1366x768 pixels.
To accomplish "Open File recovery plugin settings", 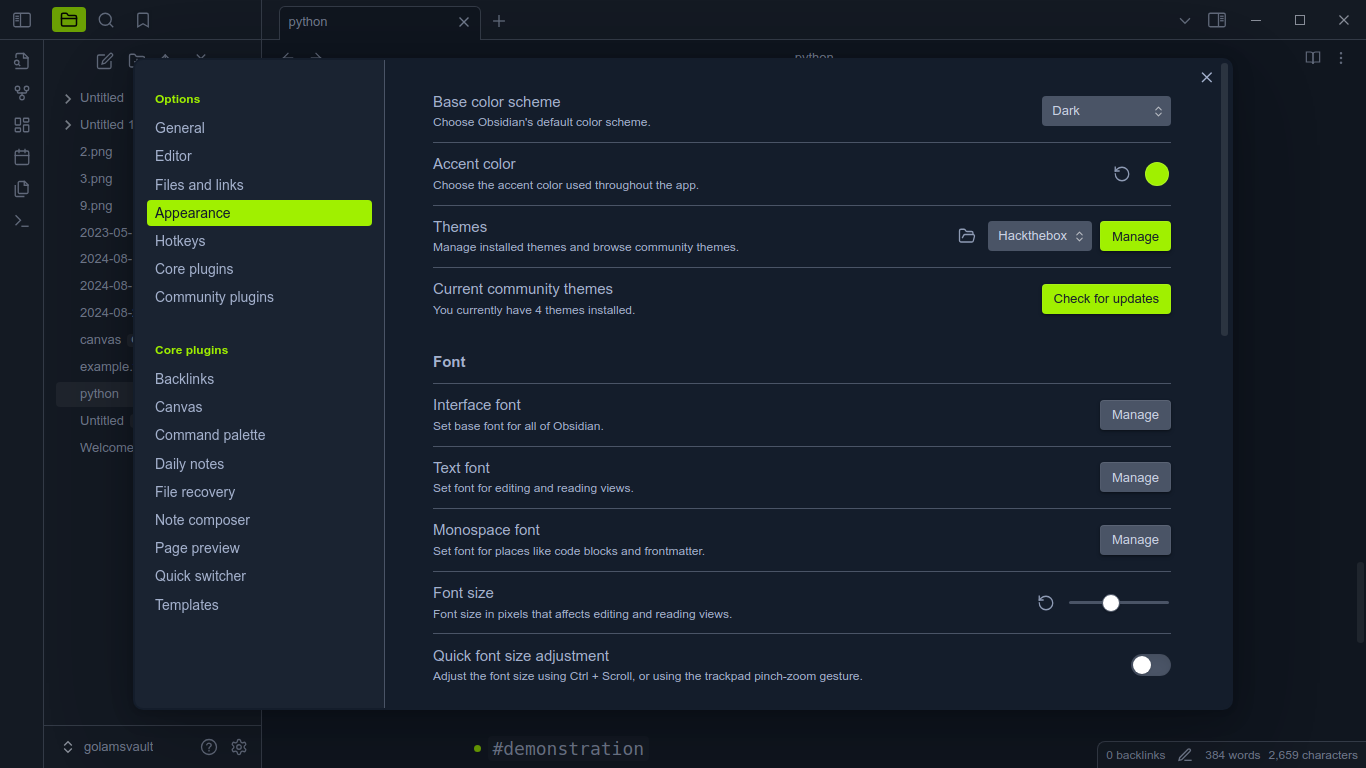I will [259, 492].
